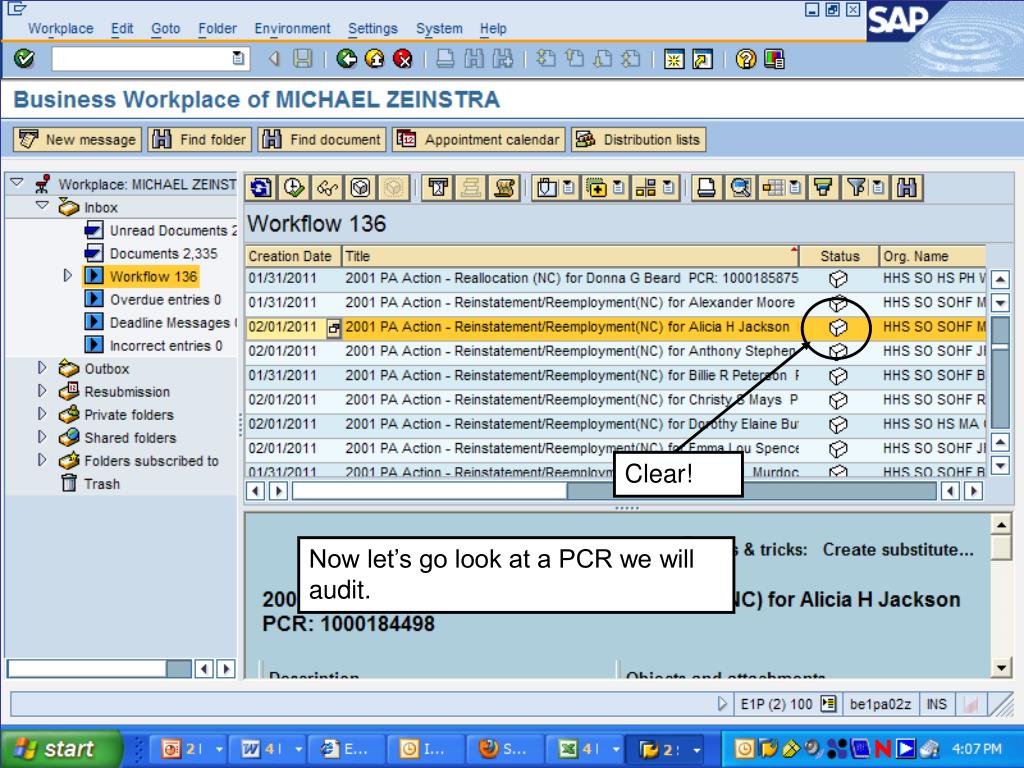Click the green Enter checkmark icon
Image resolution: width=1024 pixels, height=768 pixels.
(24, 59)
